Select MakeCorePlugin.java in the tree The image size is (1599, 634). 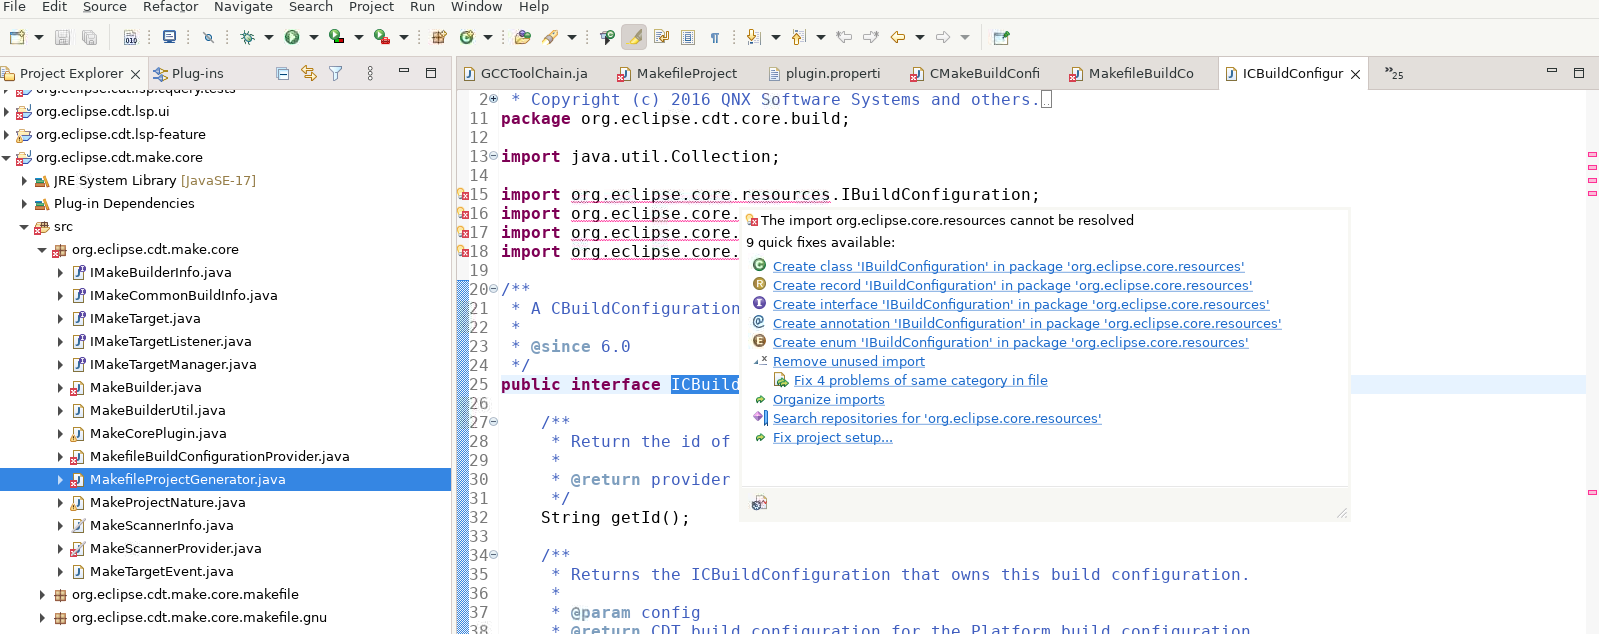(158, 434)
